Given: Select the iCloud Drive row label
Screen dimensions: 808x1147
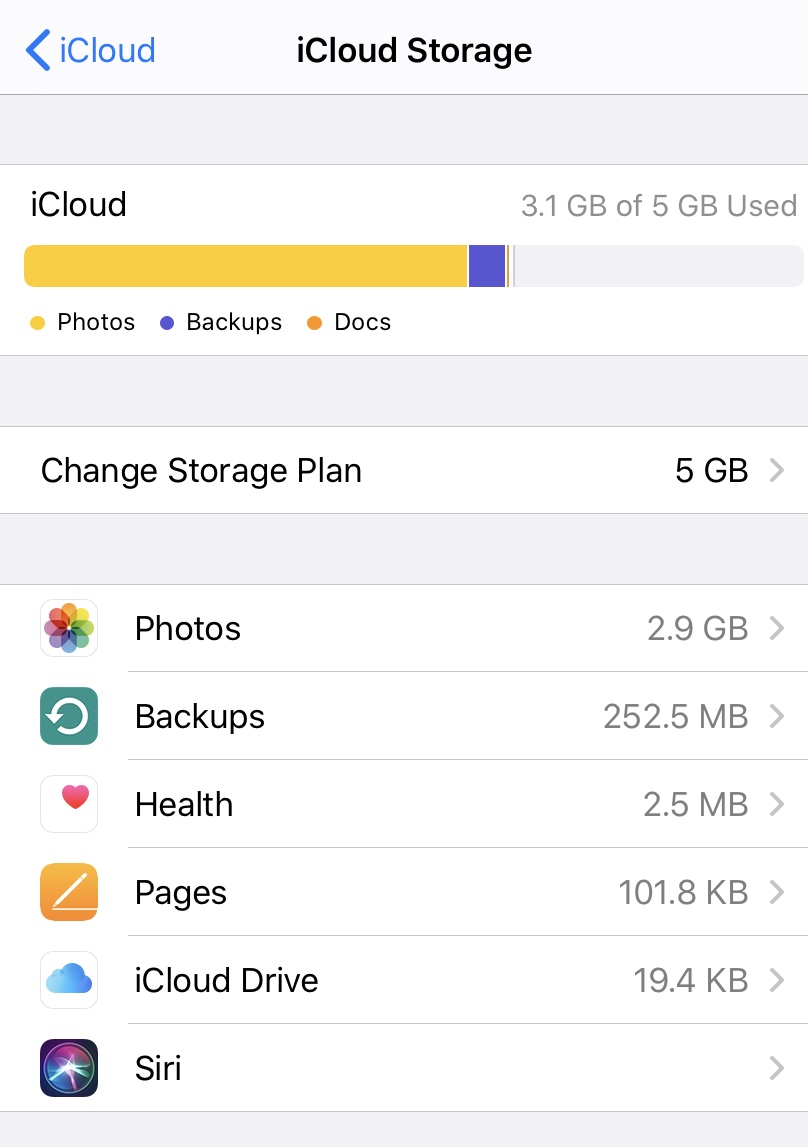Looking at the screenshot, I should [226, 980].
